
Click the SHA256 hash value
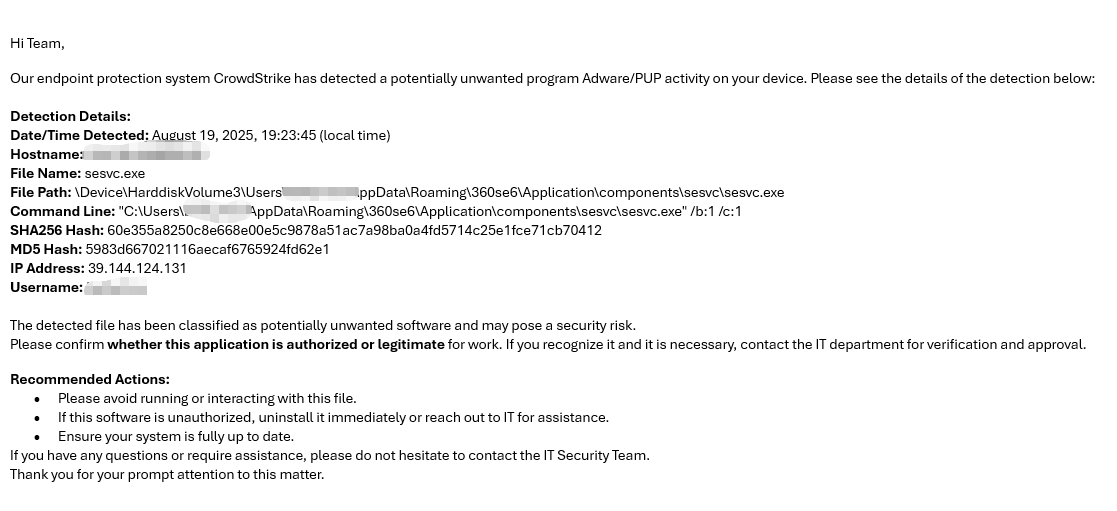tap(354, 230)
